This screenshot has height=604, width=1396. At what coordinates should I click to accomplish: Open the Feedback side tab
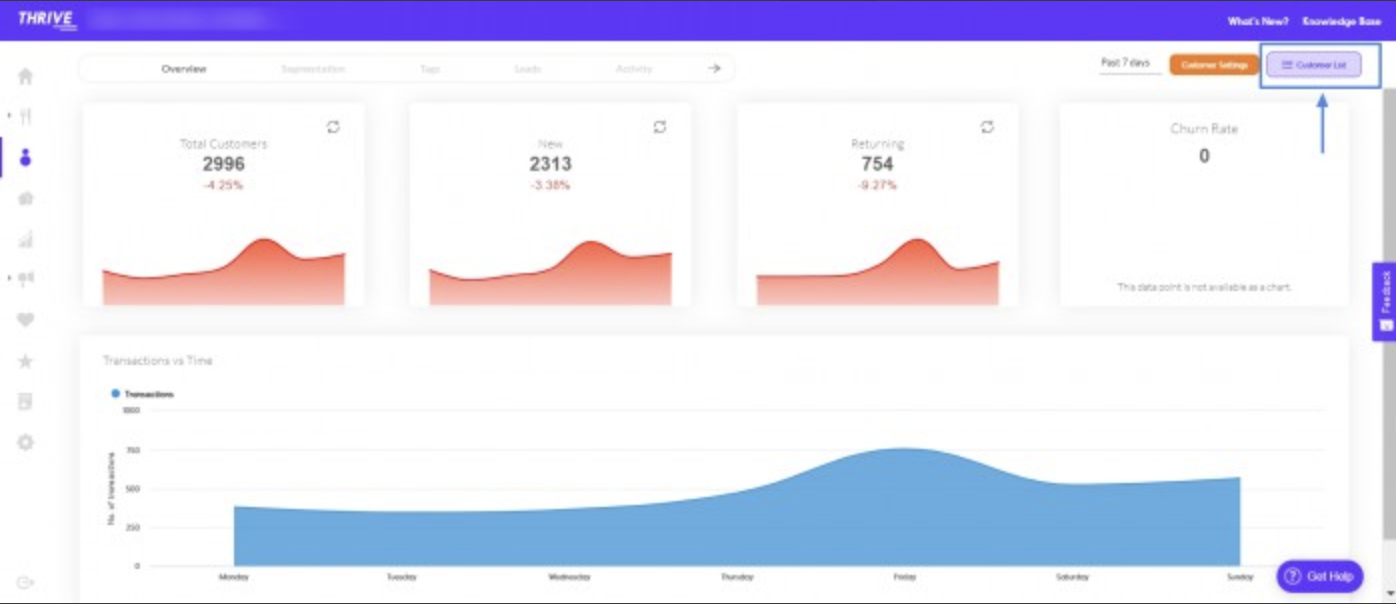(1384, 302)
